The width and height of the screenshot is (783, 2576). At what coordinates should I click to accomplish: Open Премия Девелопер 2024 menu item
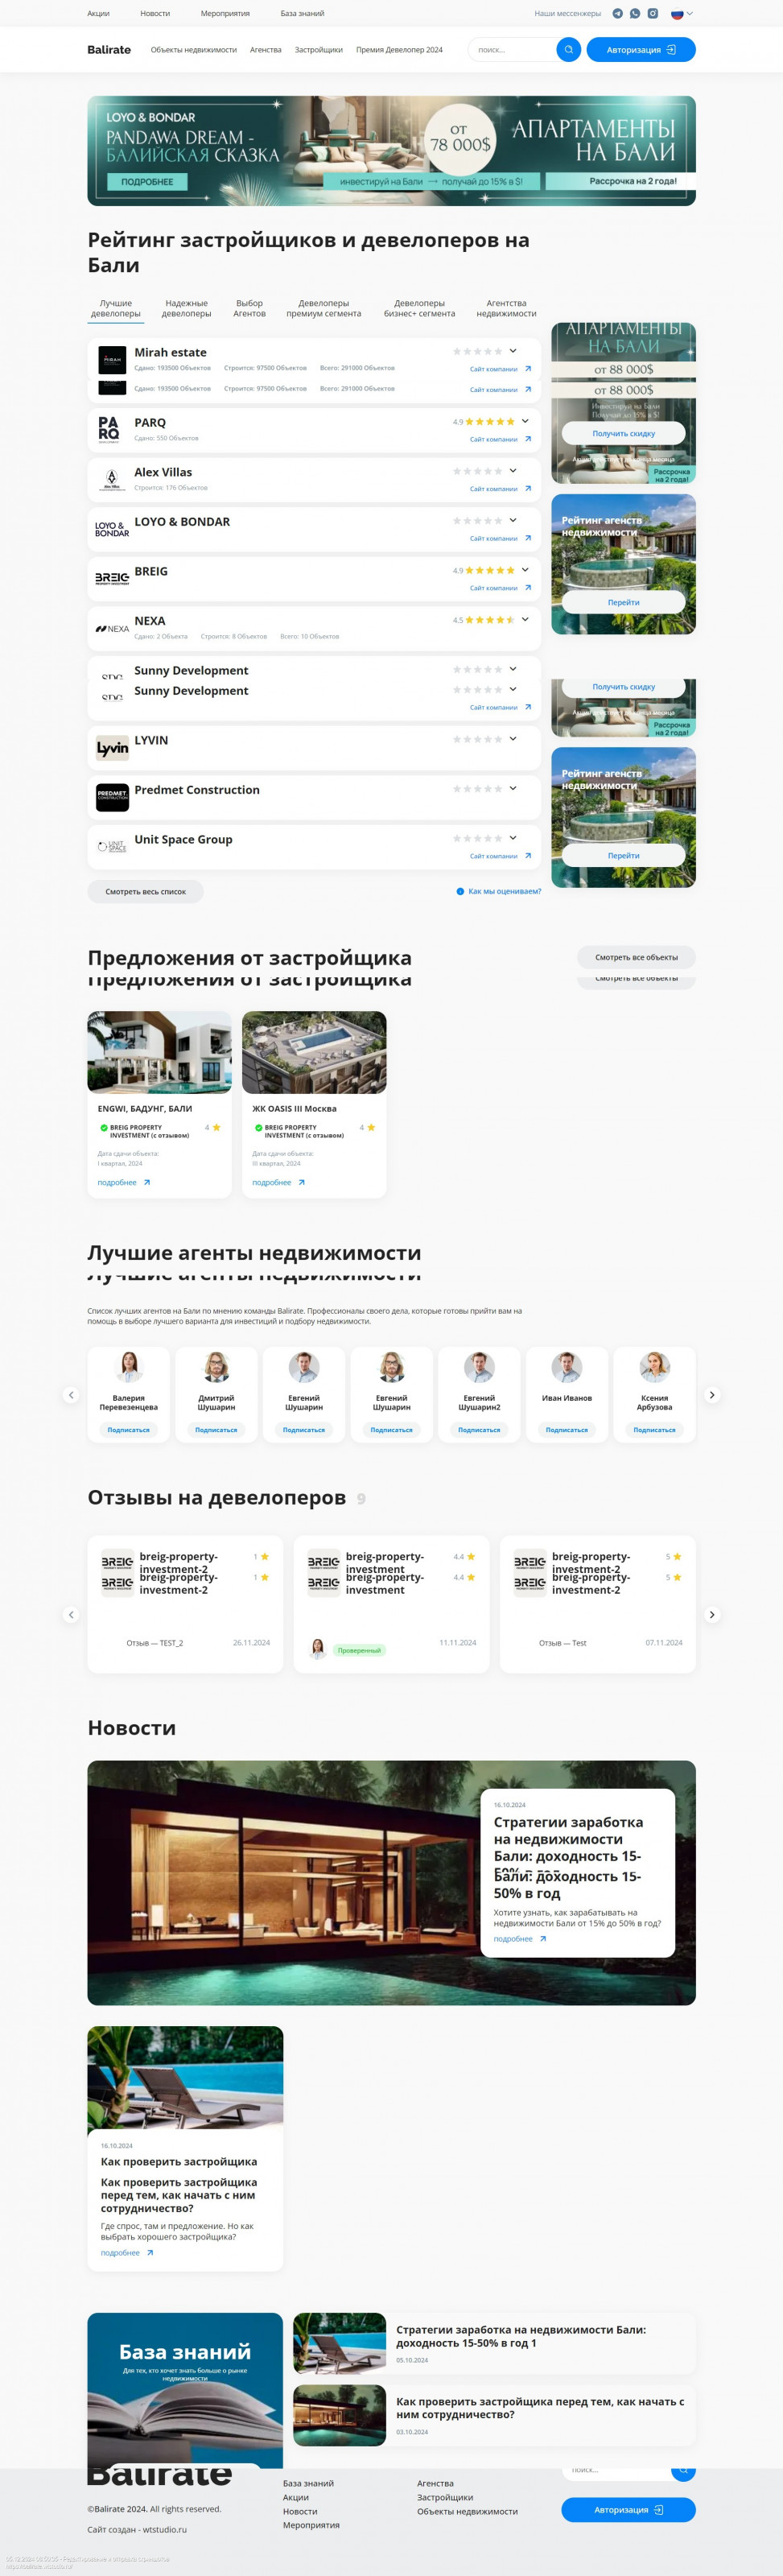coord(399,50)
